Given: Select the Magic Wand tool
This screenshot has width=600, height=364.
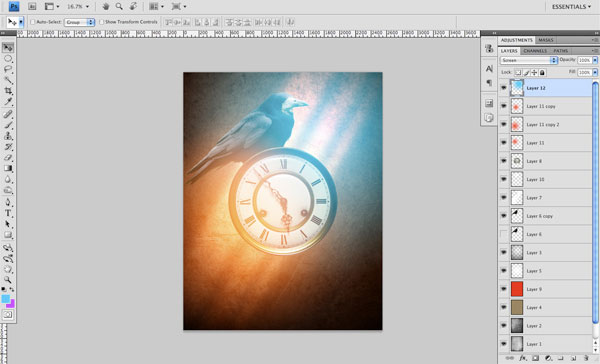Looking at the screenshot, I should (x=8, y=80).
